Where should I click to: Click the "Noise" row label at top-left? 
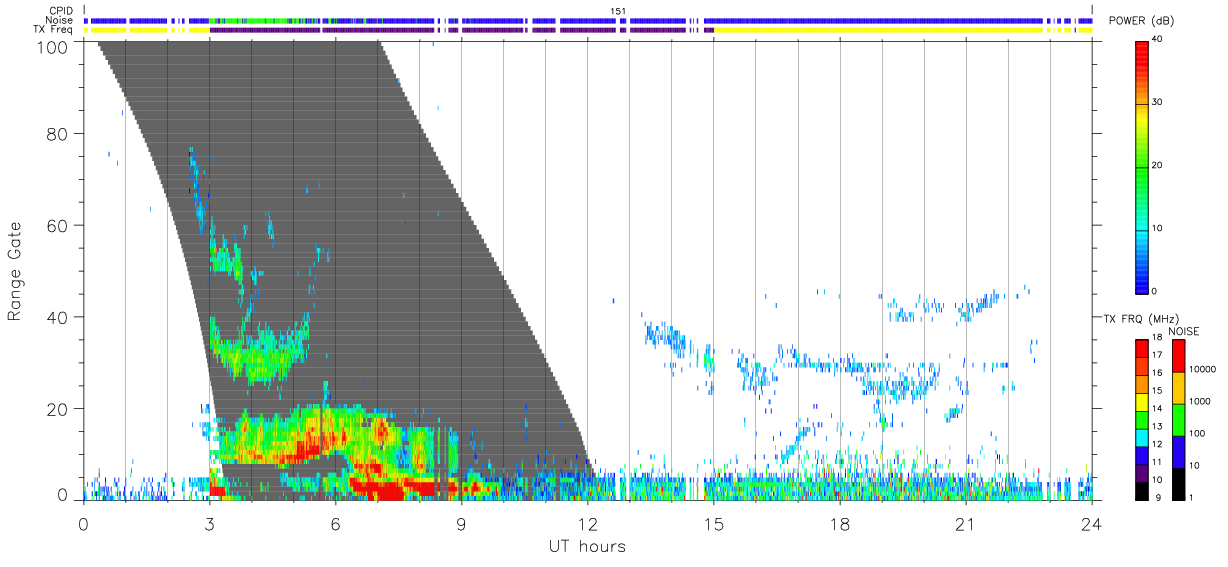[59, 20]
